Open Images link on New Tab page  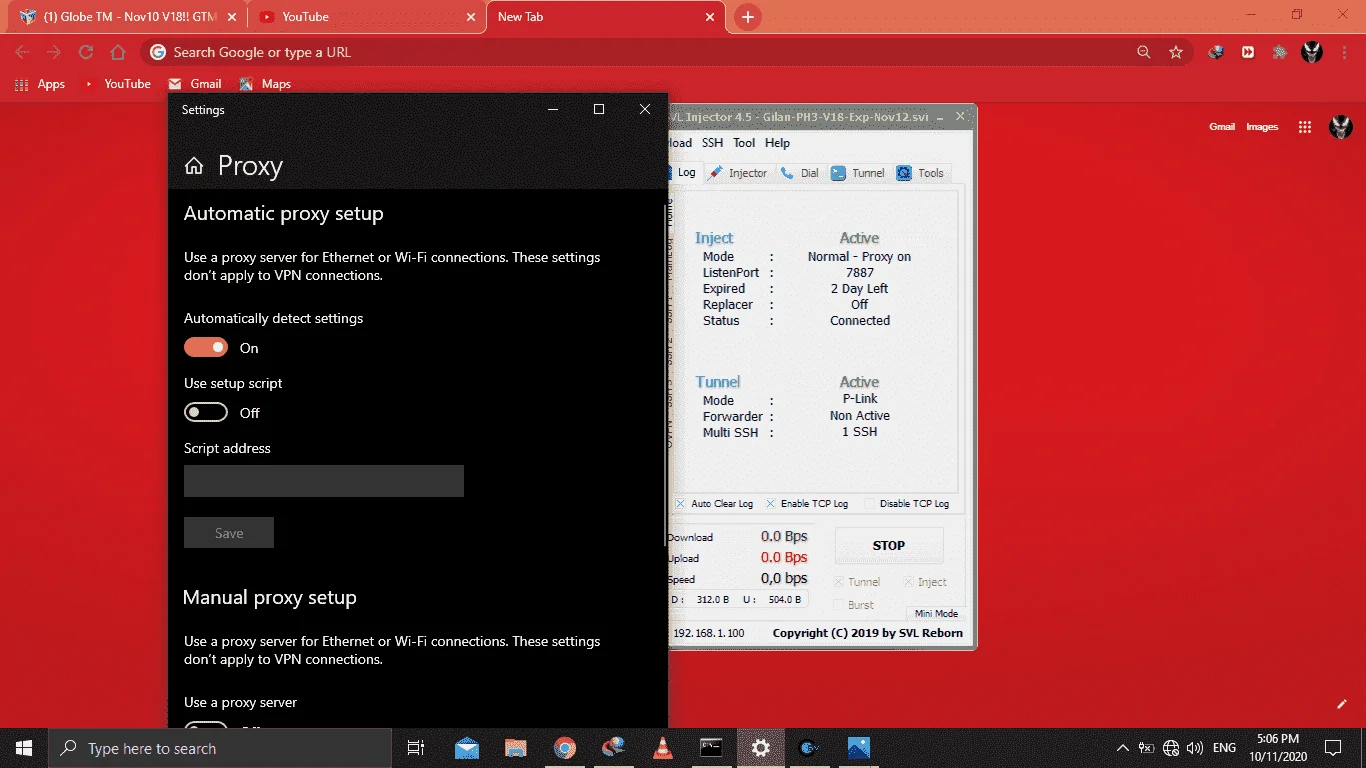[x=1262, y=127]
